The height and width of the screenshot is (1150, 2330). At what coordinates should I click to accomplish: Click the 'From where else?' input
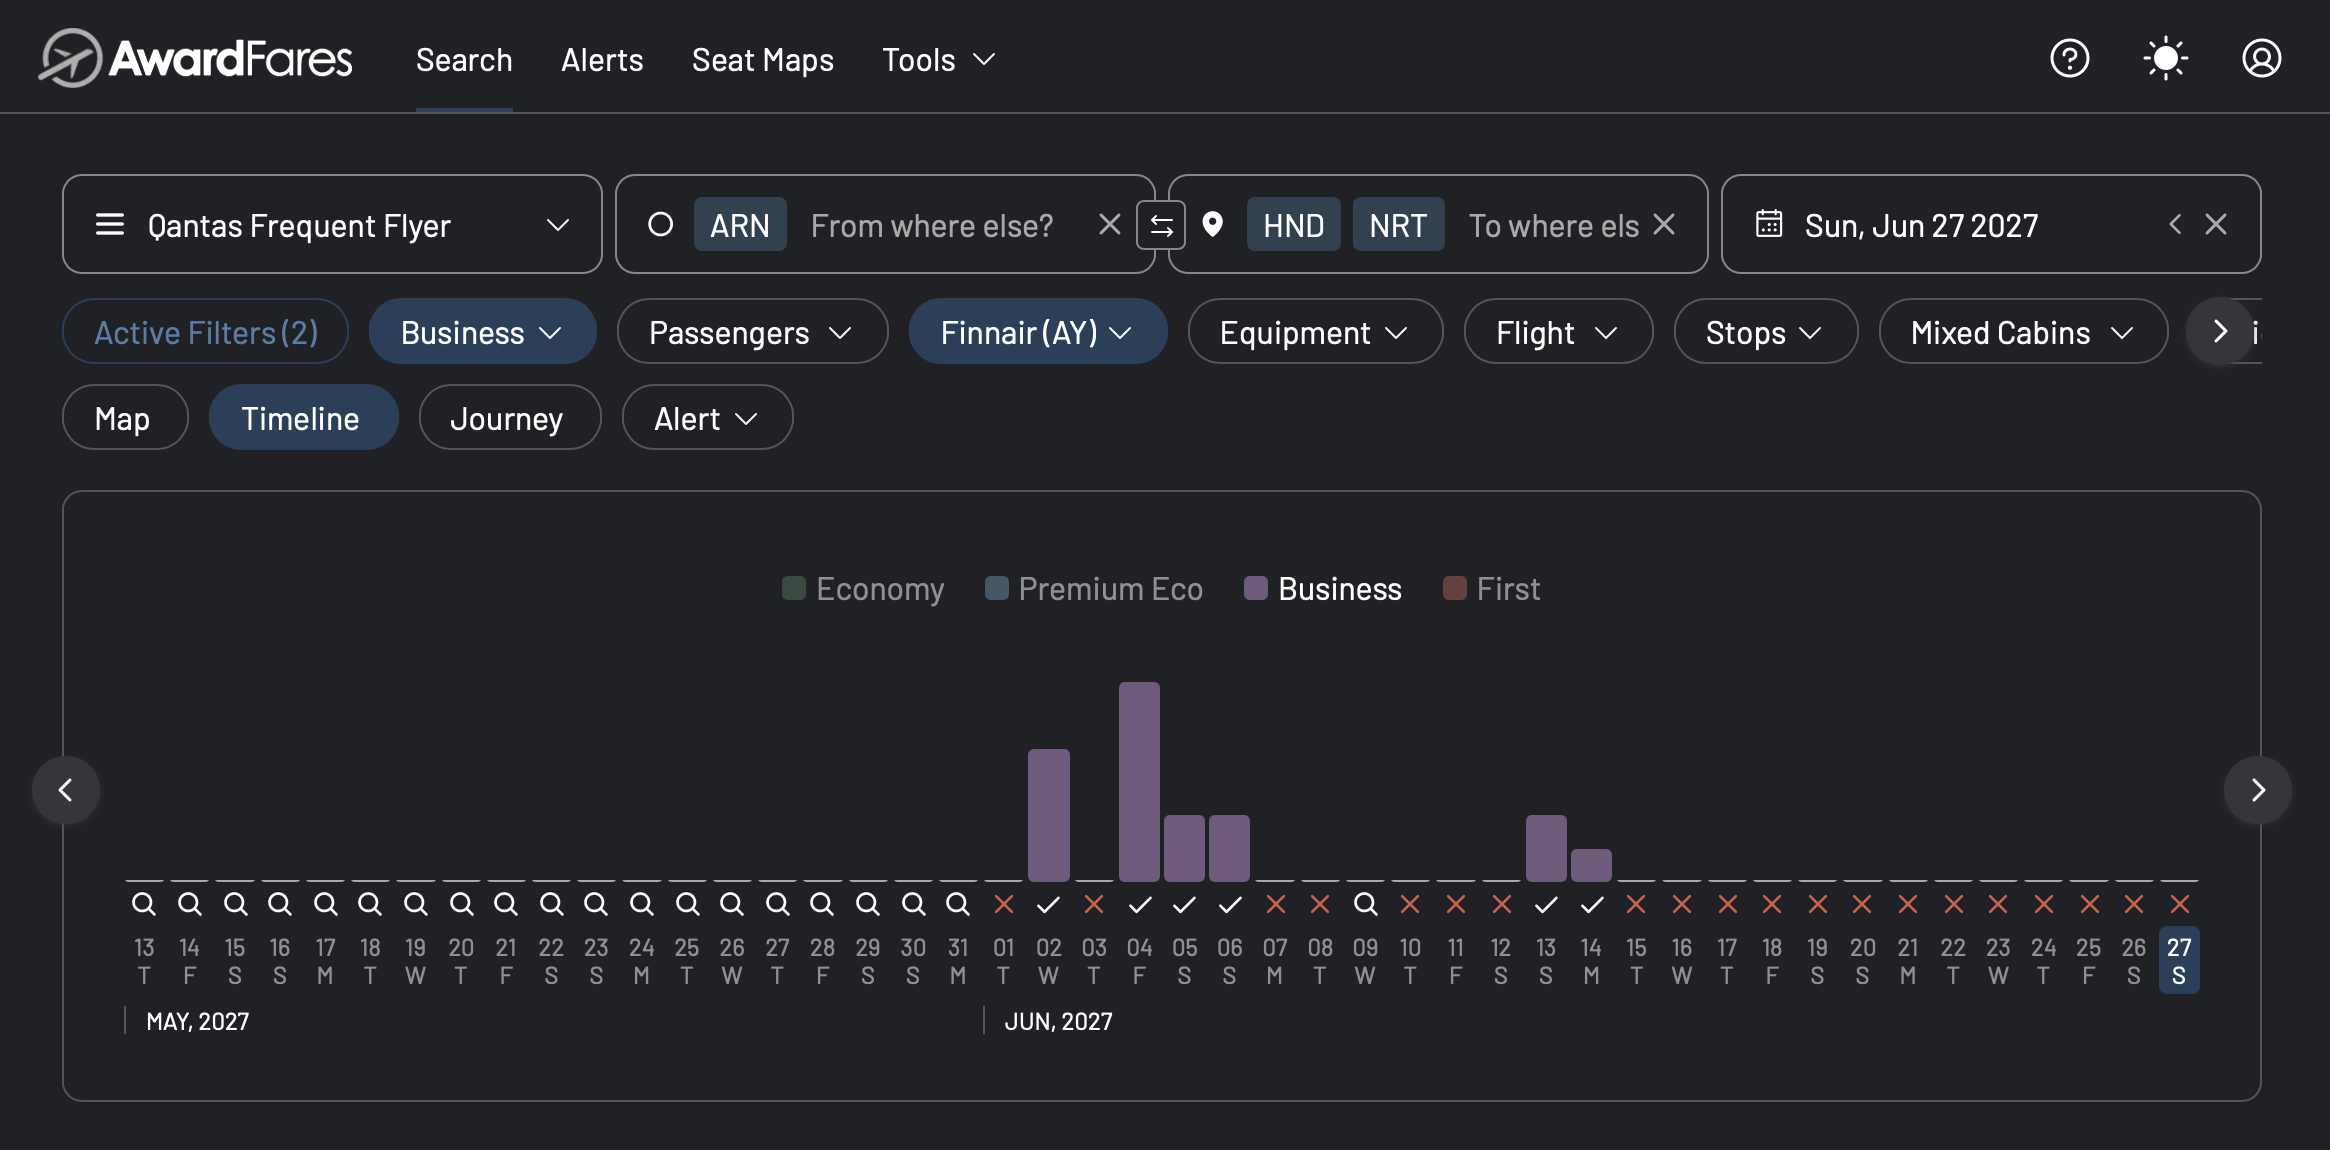(x=932, y=225)
